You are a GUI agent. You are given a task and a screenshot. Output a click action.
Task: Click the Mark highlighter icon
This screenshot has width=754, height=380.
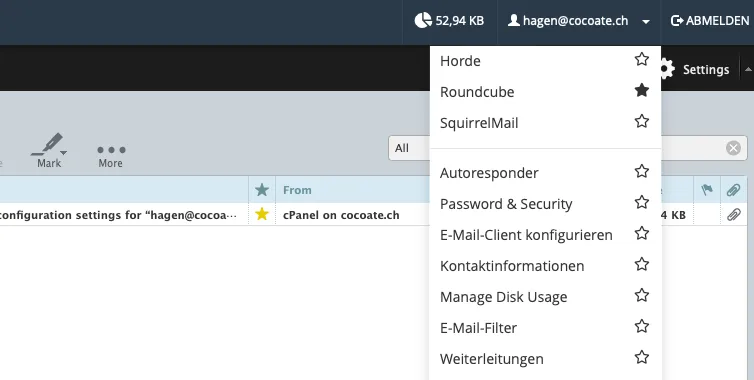click(x=47, y=144)
